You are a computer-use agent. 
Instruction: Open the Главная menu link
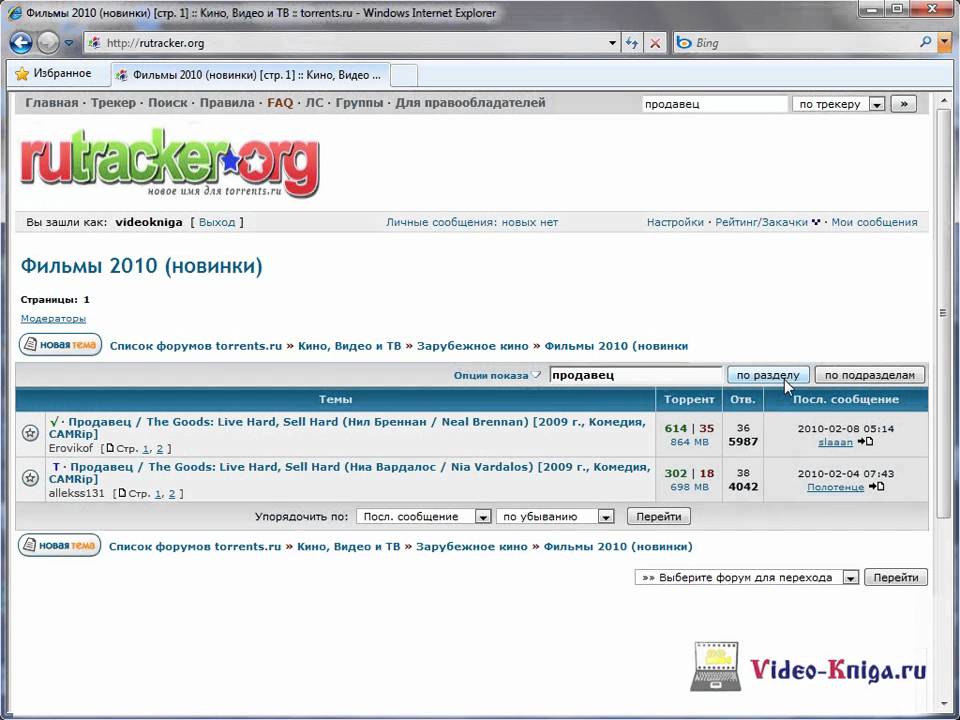[x=51, y=103]
